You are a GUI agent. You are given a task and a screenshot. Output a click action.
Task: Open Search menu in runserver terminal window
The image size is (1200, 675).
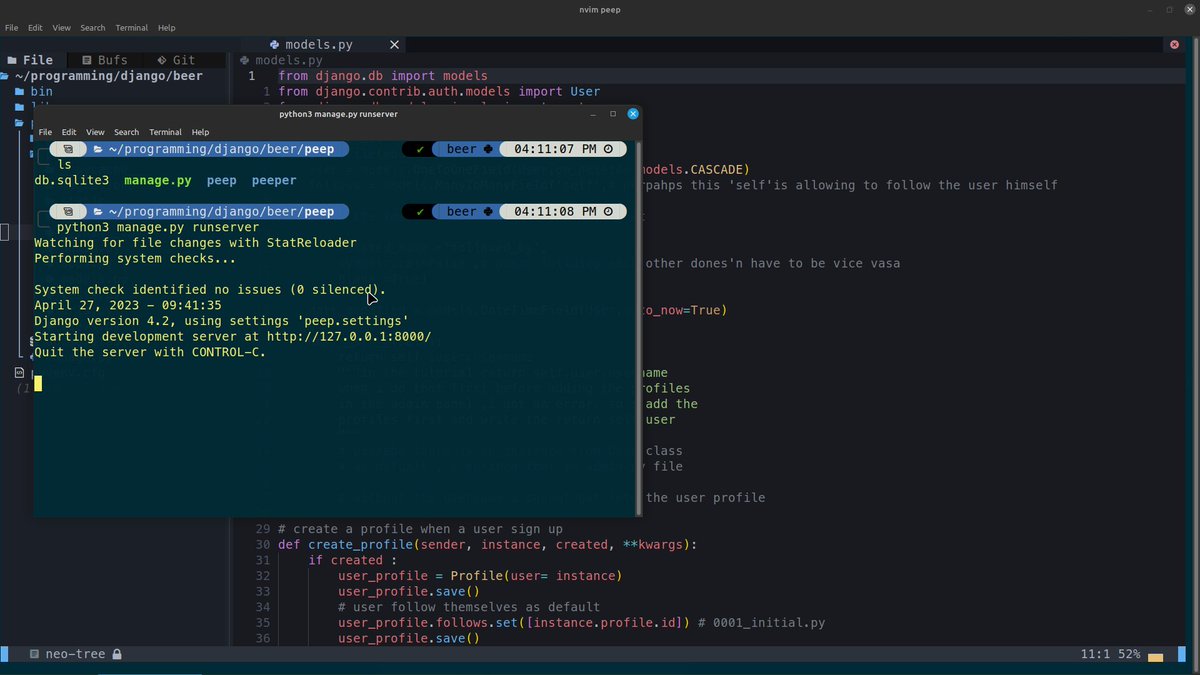pos(126,132)
